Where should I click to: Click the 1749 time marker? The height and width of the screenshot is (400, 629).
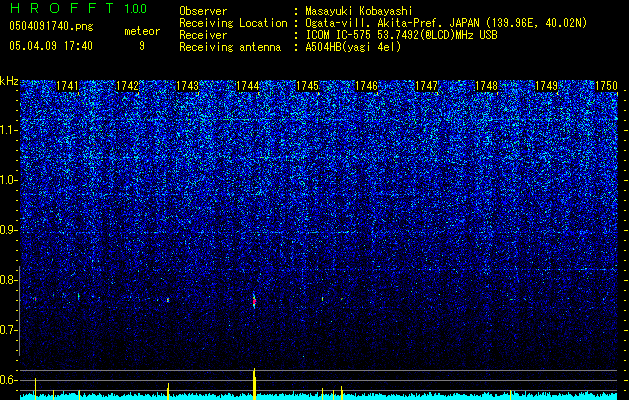click(x=547, y=86)
